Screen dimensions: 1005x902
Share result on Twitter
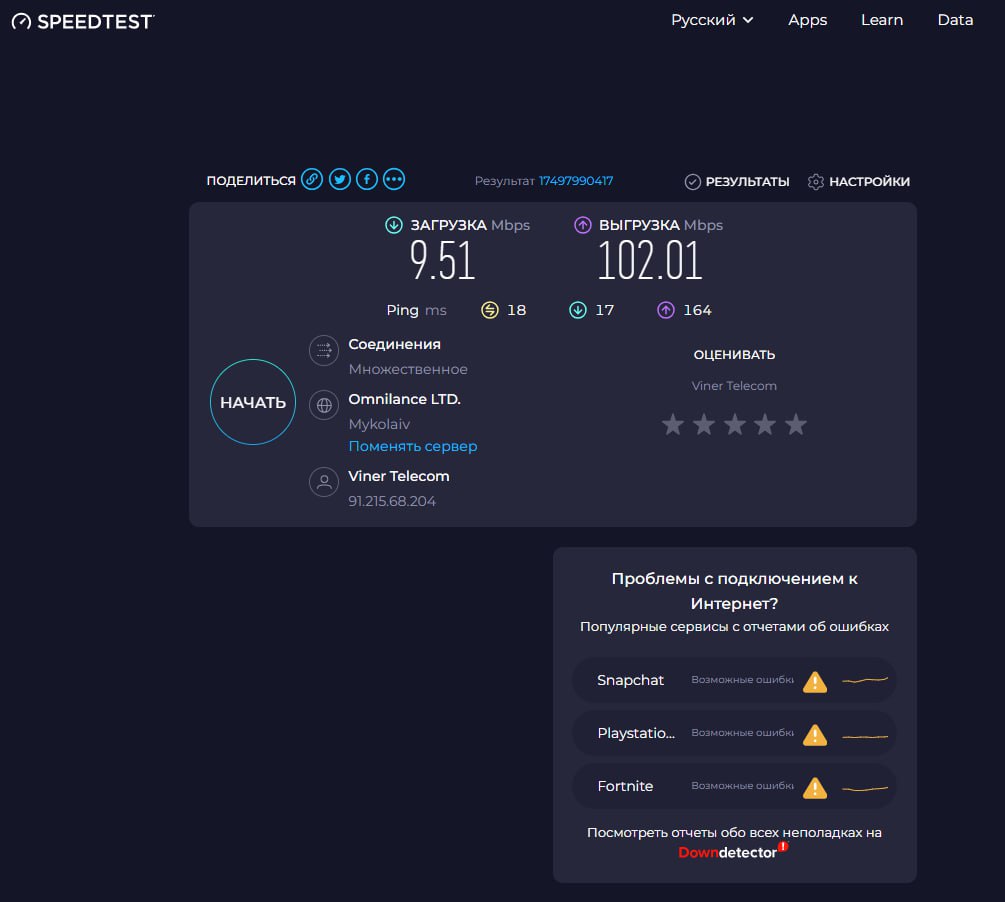[x=340, y=180]
